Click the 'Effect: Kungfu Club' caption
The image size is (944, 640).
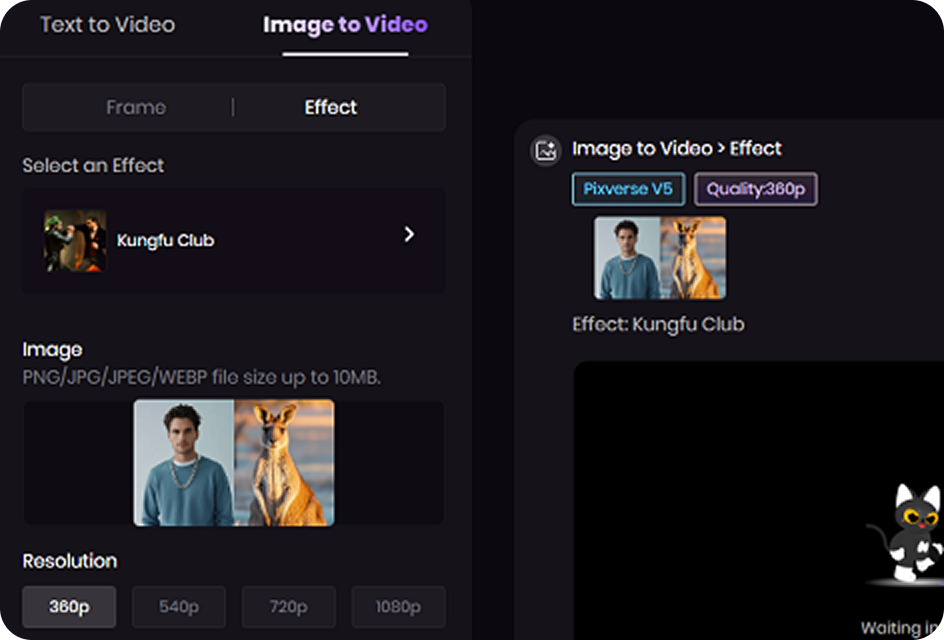[x=659, y=325]
